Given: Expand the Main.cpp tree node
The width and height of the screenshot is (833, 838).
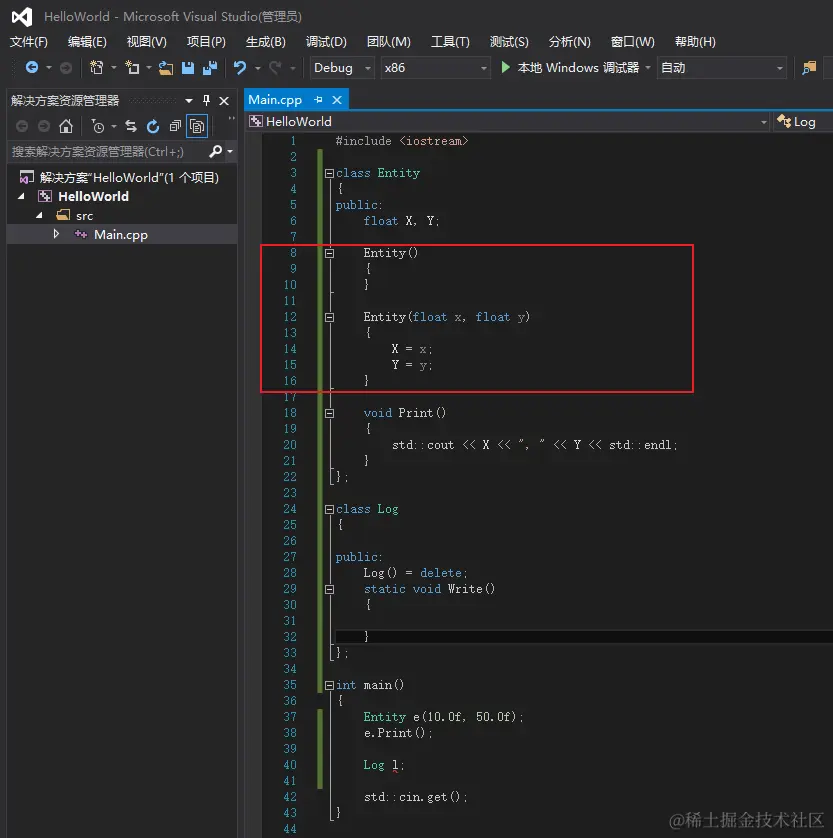Looking at the screenshot, I should (x=56, y=234).
